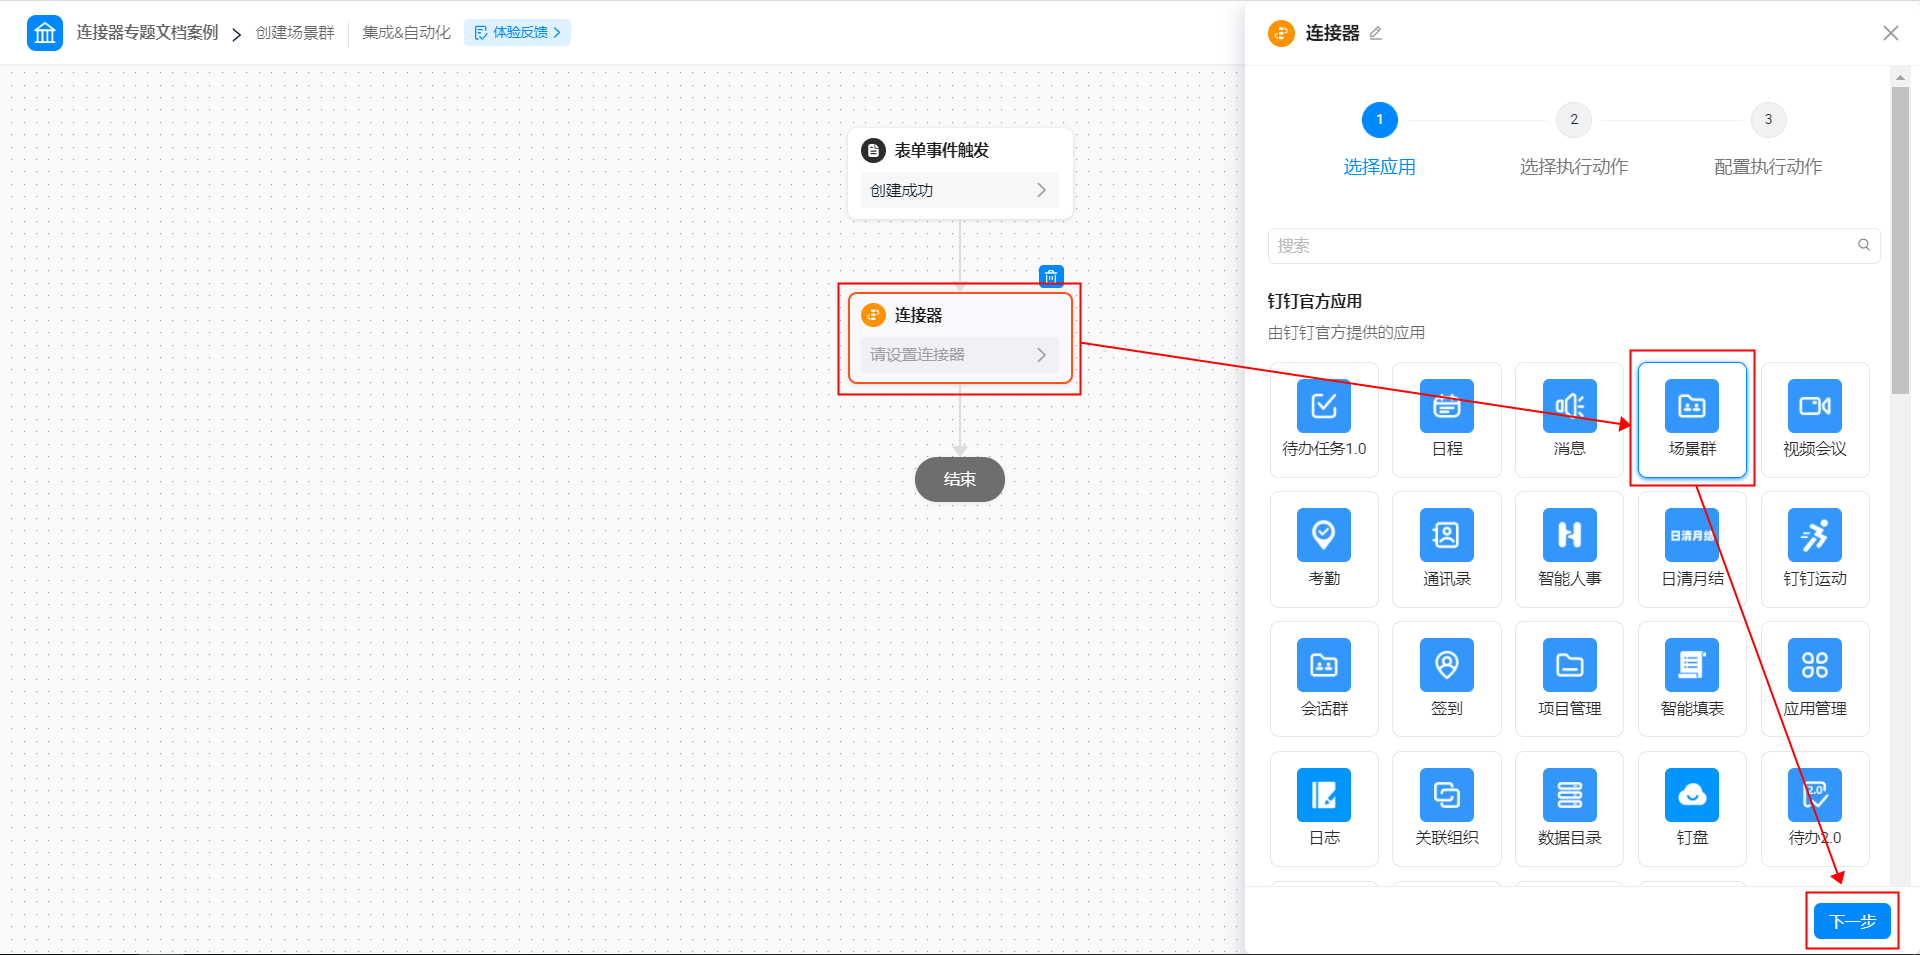
Task: Select the 智能填表 app icon
Action: pyautogui.click(x=1692, y=665)
